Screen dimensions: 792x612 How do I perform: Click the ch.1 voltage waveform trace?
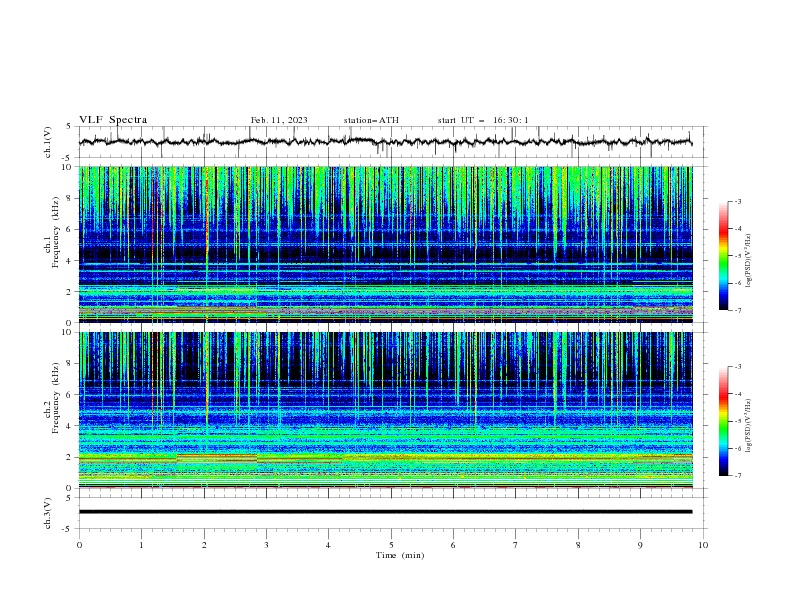(385, 142)
